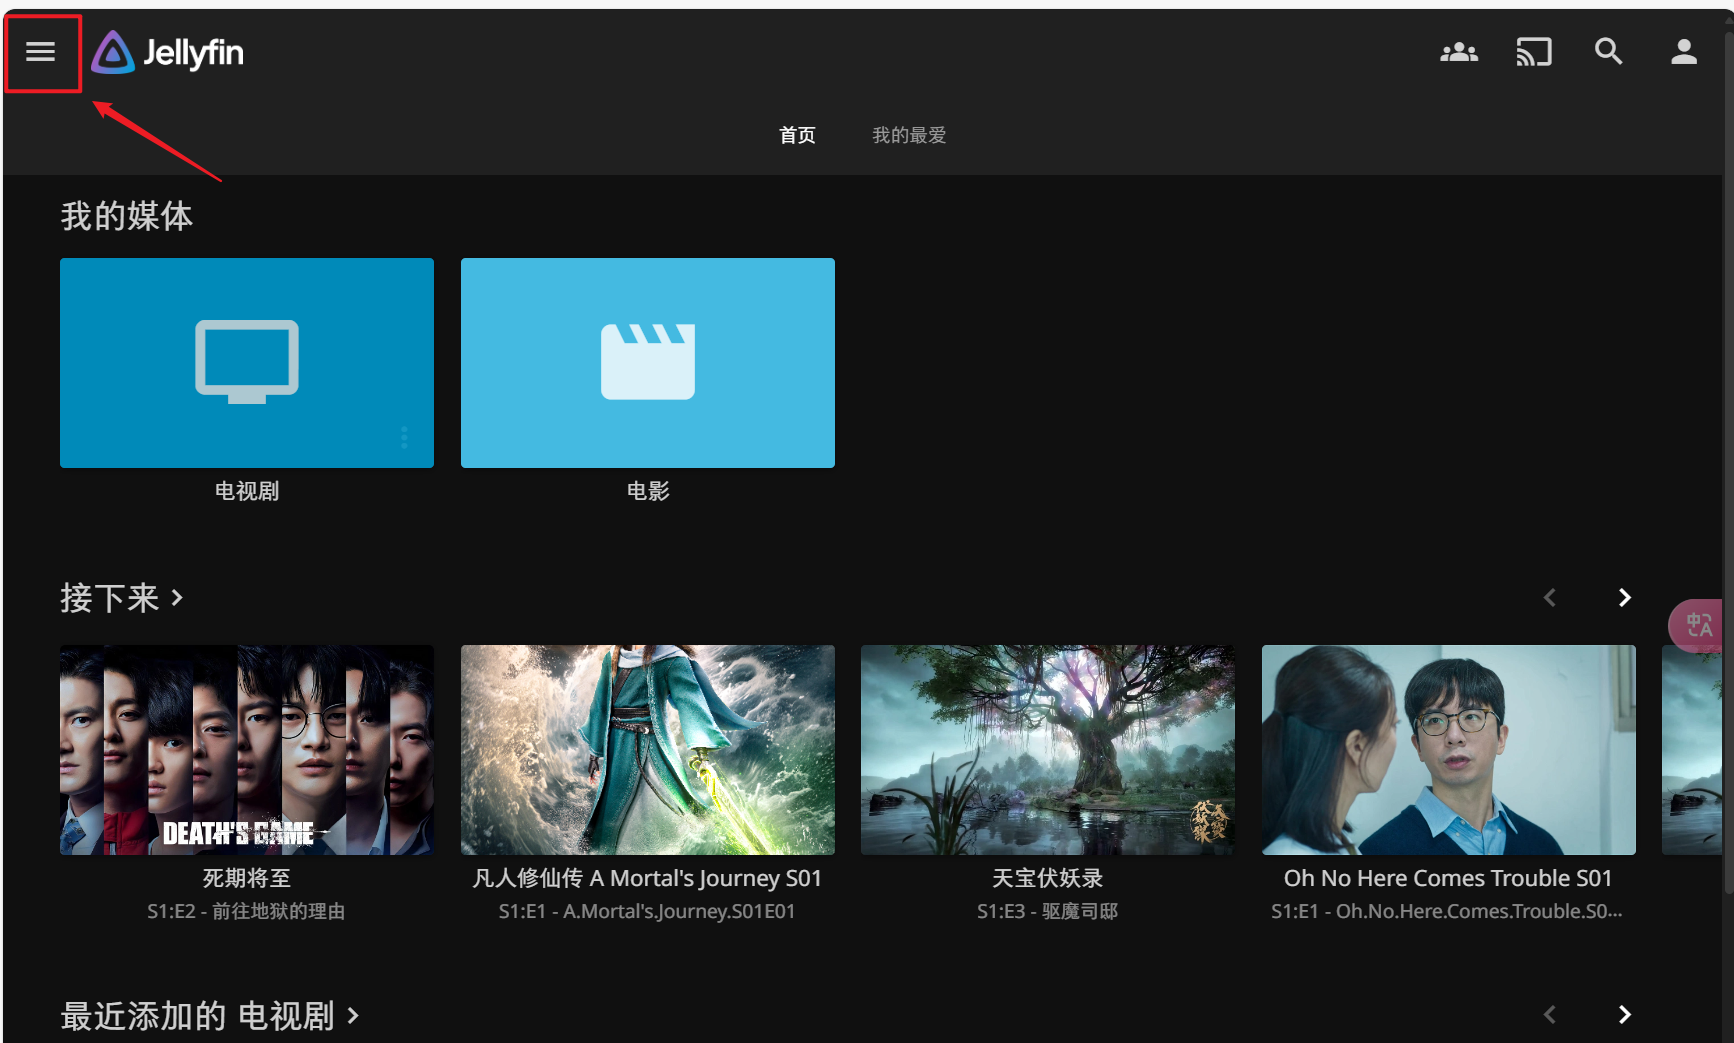Open the three-dot menu on 电视剧 card
Image resolution: width=1734 pixels, height=1043 pixels.
click(404, 437)
